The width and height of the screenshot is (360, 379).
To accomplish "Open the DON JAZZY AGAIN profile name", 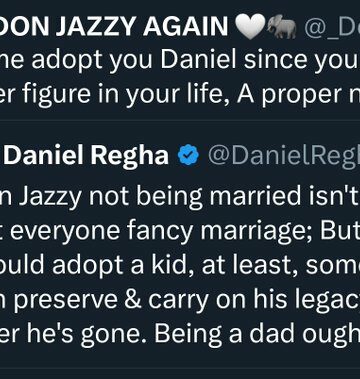I will (114, 26).
